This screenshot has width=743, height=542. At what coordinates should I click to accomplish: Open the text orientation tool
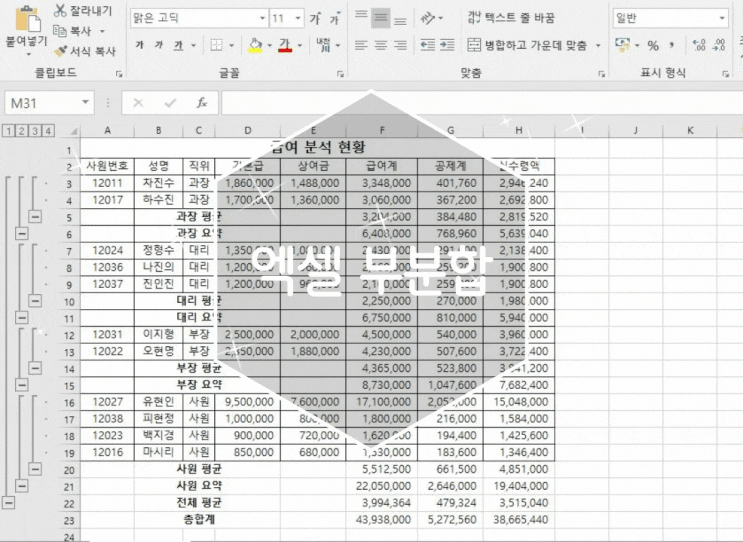pyautogui.click(x=427, y=18)
